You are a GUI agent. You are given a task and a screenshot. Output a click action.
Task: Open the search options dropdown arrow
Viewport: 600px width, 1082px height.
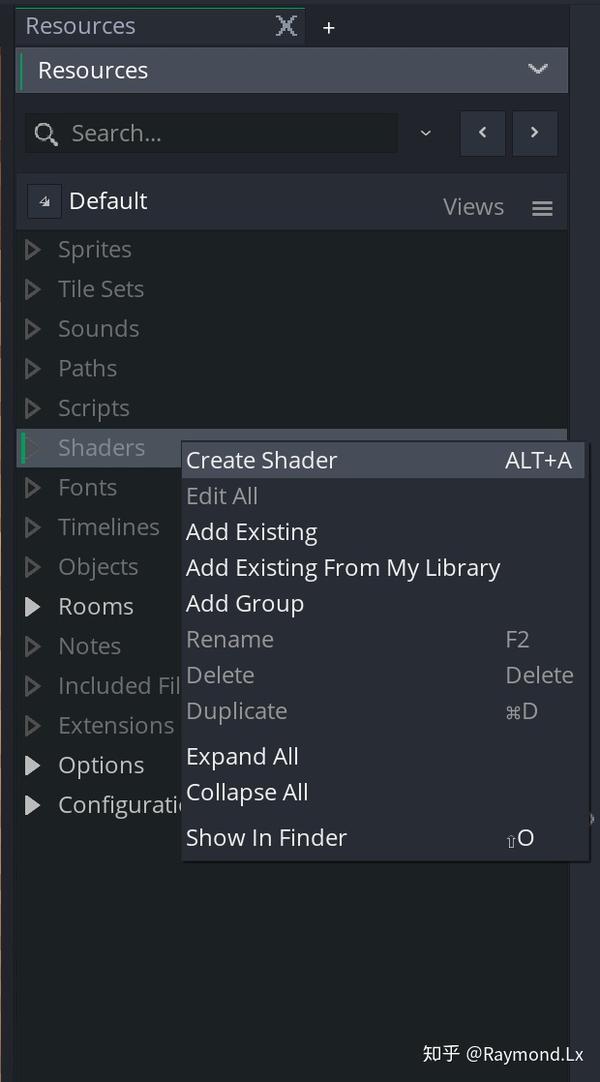(425, 133)
